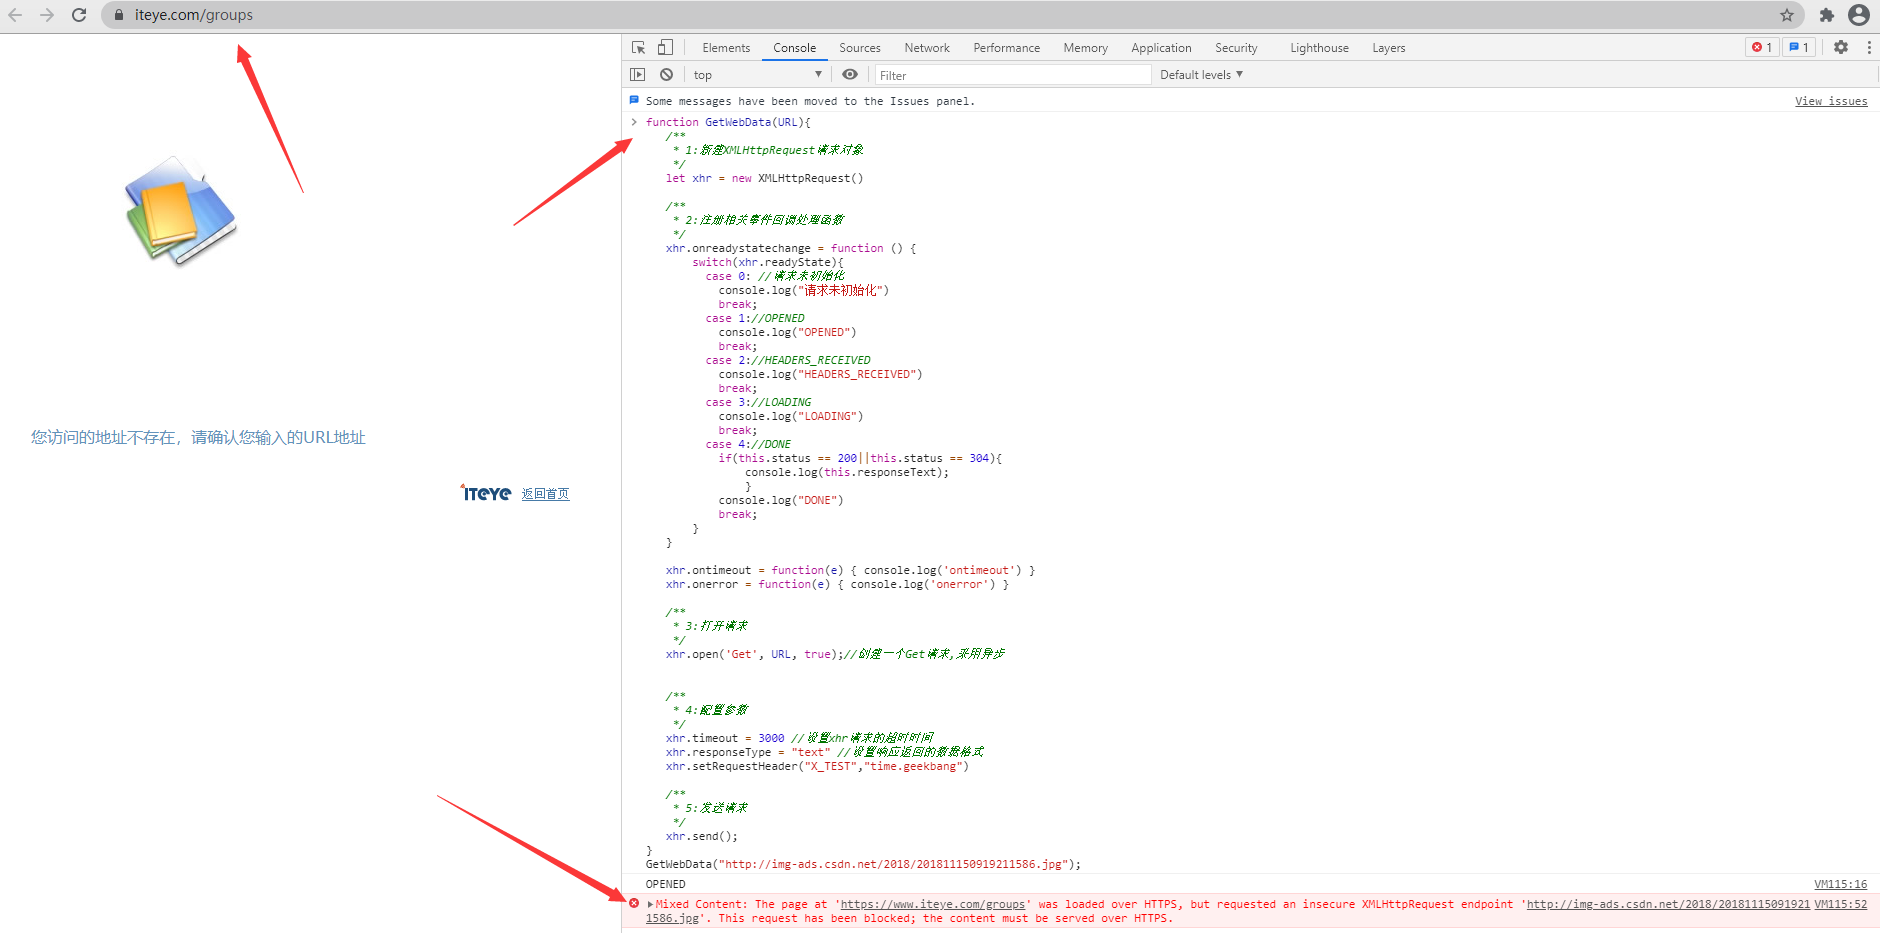1880x933 pixels.
Task: Open the customize DevTools three-dot menu
Action: tap(1869, 47)
